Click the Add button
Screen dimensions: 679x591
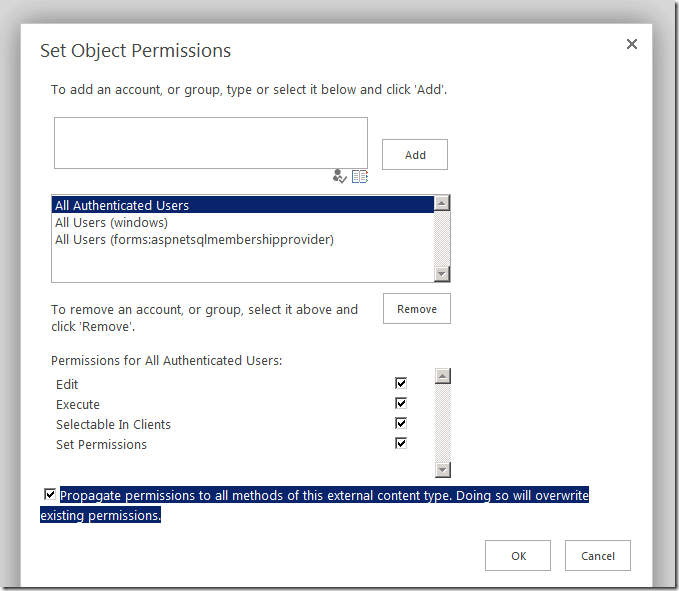(415, 155)
